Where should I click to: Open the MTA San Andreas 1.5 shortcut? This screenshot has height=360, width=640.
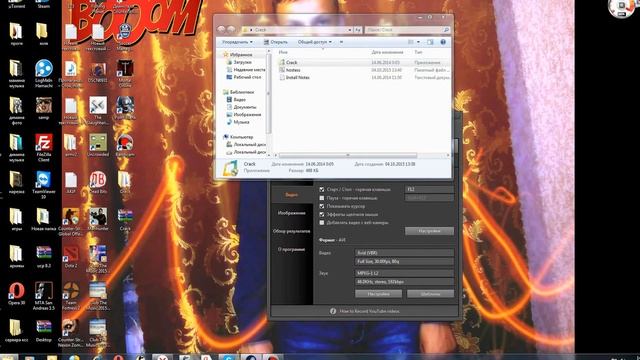(x=44, y=296)
